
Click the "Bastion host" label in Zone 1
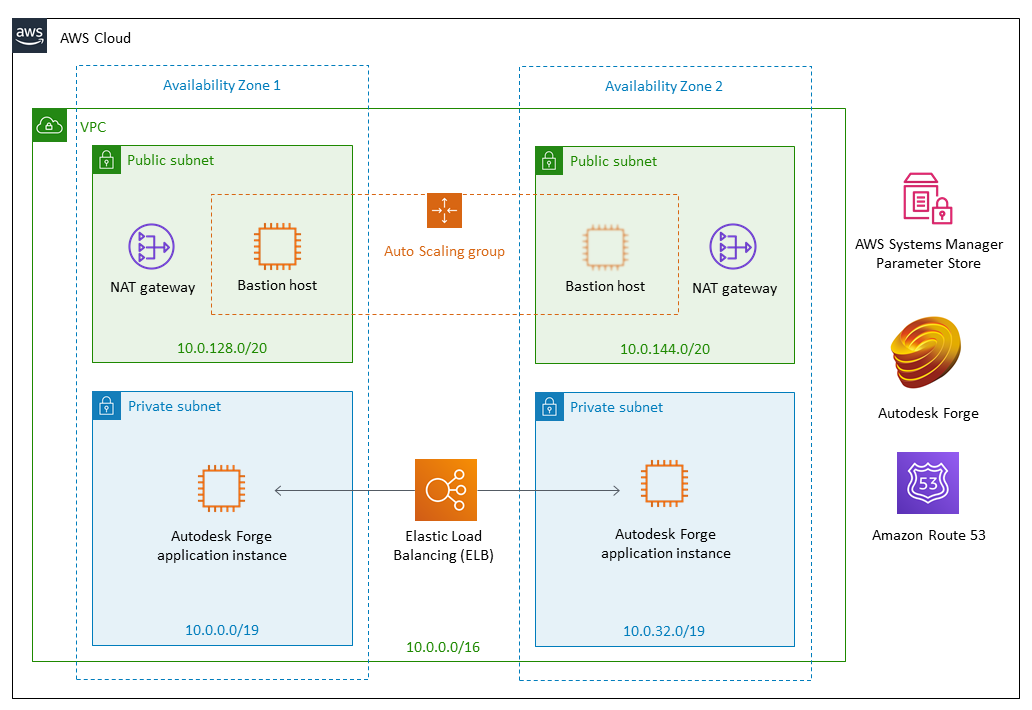pyautogui.click(x=277, y=285)
